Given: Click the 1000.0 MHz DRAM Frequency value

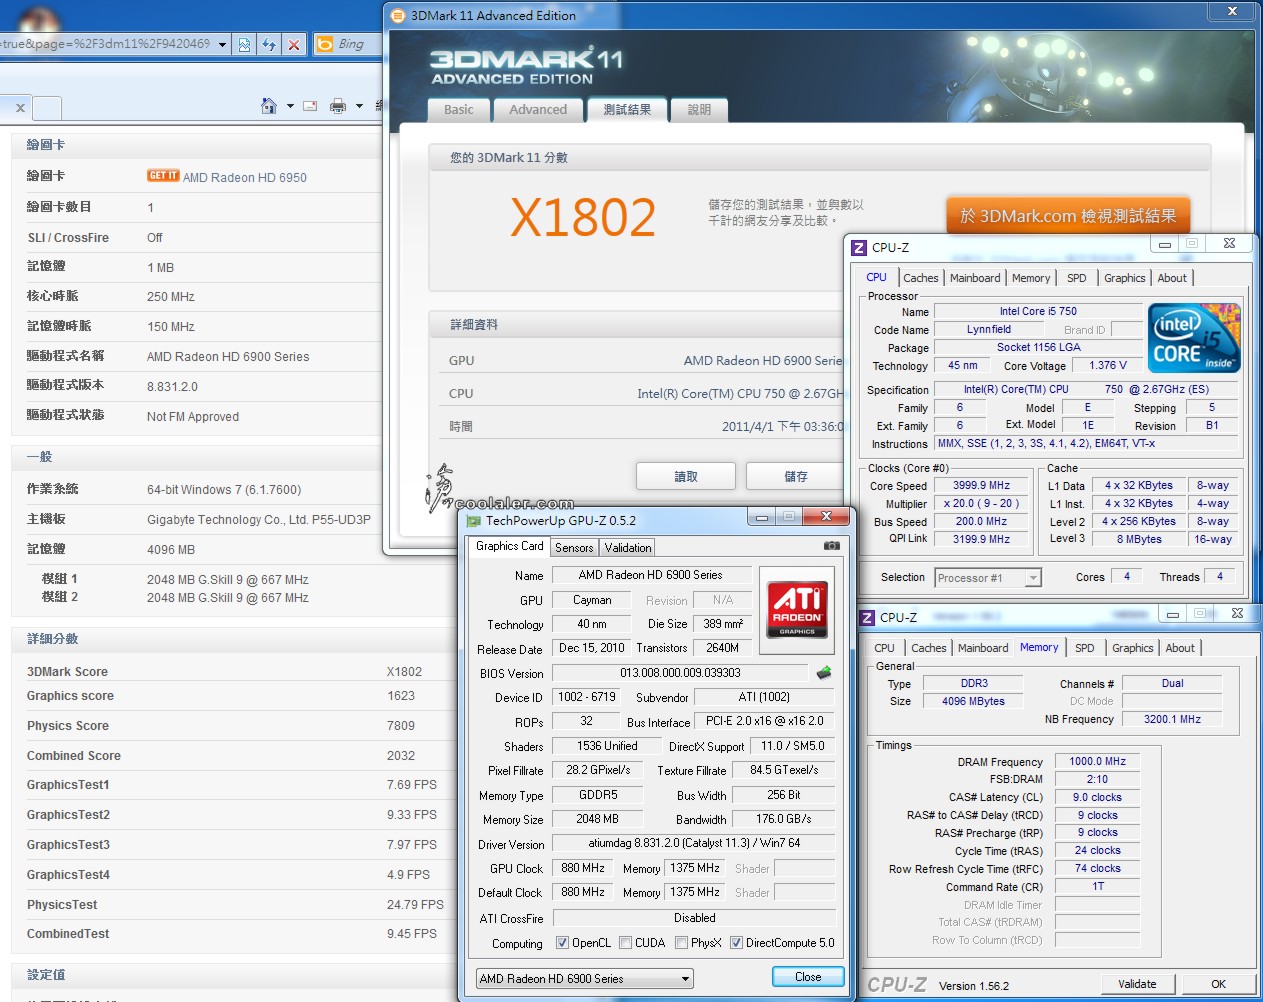Looking at the screenshot, I should (1098, 761).
